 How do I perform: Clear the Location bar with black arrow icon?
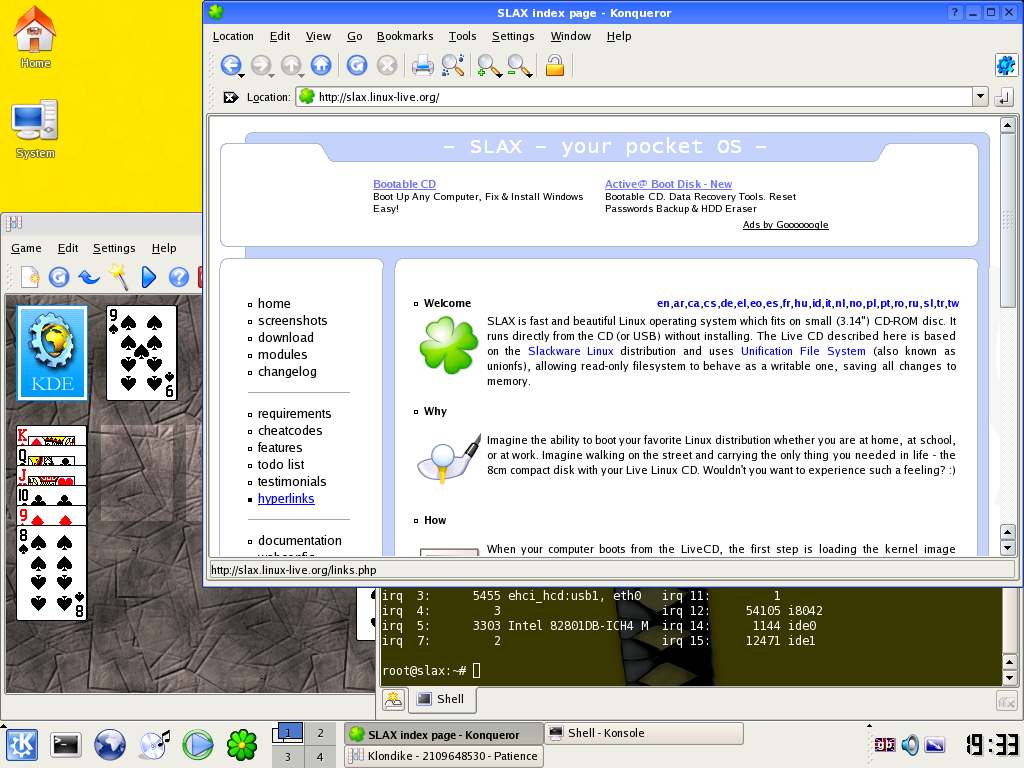point(231,97)
